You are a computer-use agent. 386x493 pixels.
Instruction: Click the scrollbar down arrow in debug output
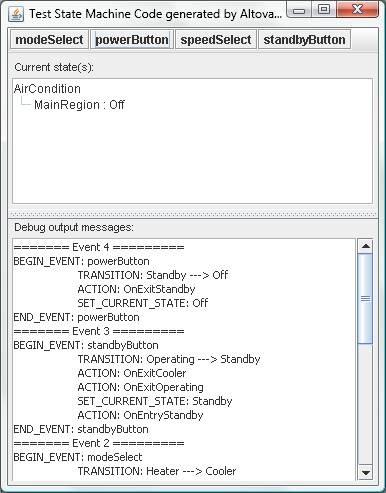click(x=366, y=472)
